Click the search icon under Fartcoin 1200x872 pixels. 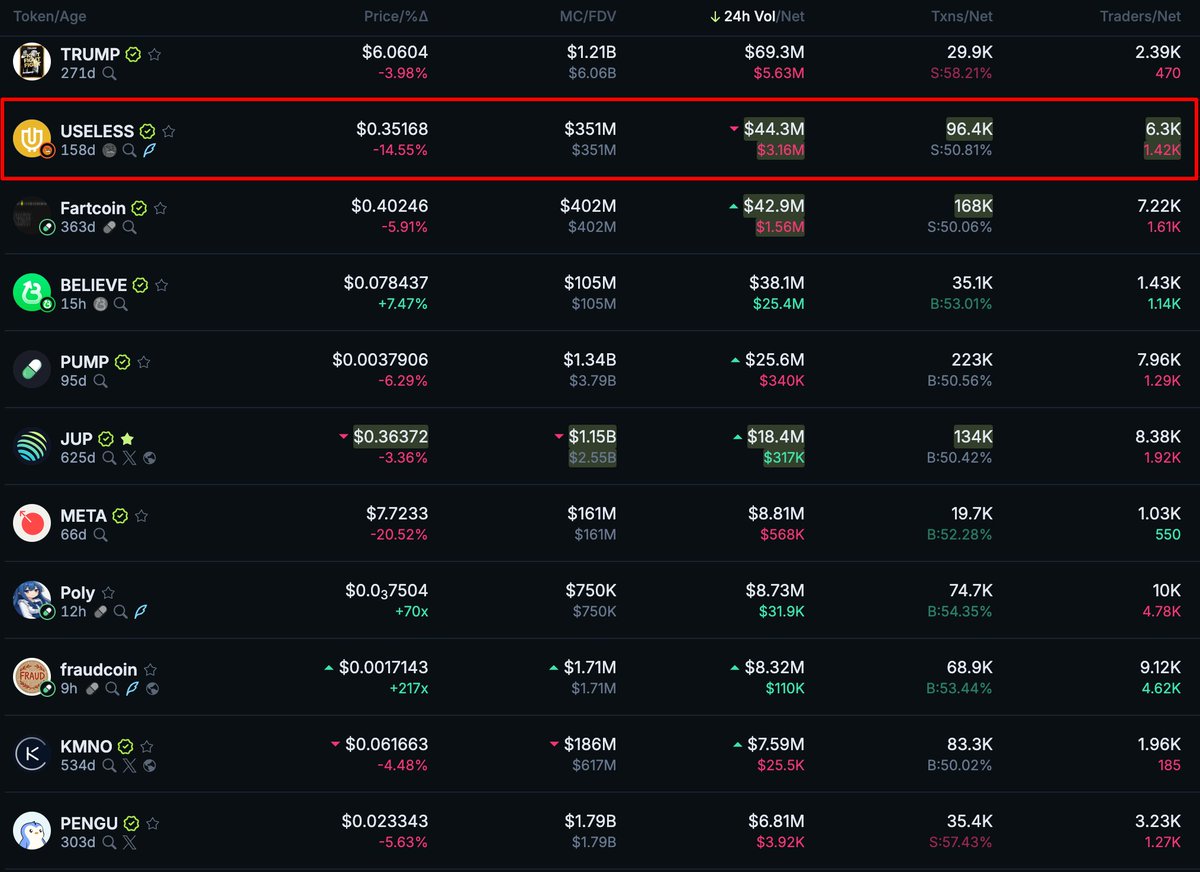click(x=129, y=227)
